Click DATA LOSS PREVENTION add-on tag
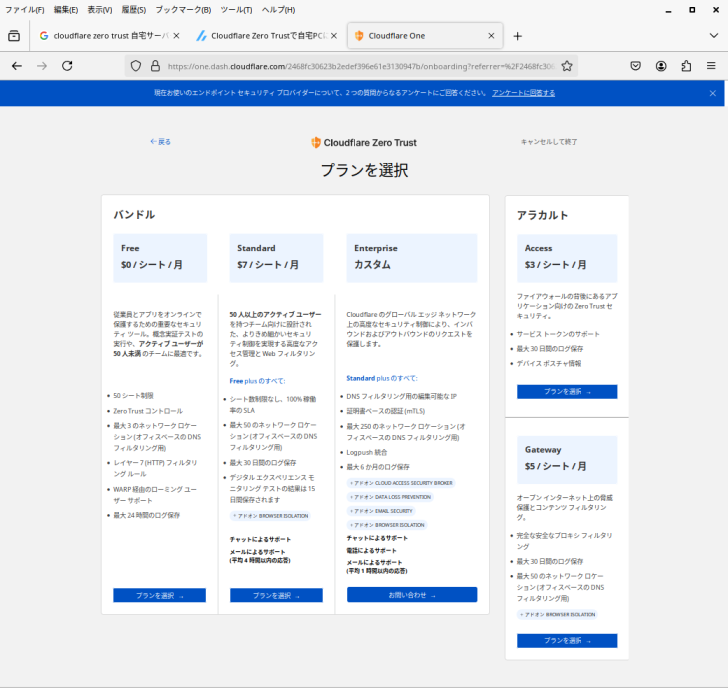Image resolution: width=728 pixels, height=688 pixels. point(390,497)
